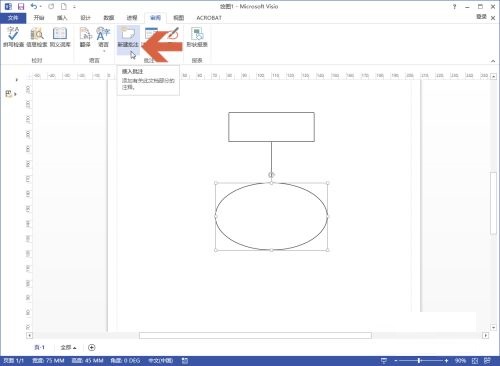Screen dimensions: 500x366
Task: Click the horizontal scrollbar right arrow
Action: point(485,335)
